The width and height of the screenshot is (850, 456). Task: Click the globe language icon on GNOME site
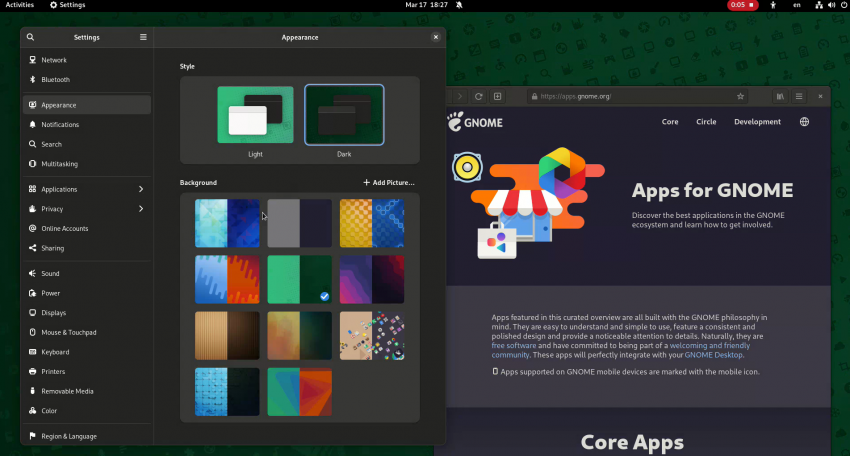(x=804, y=122)
